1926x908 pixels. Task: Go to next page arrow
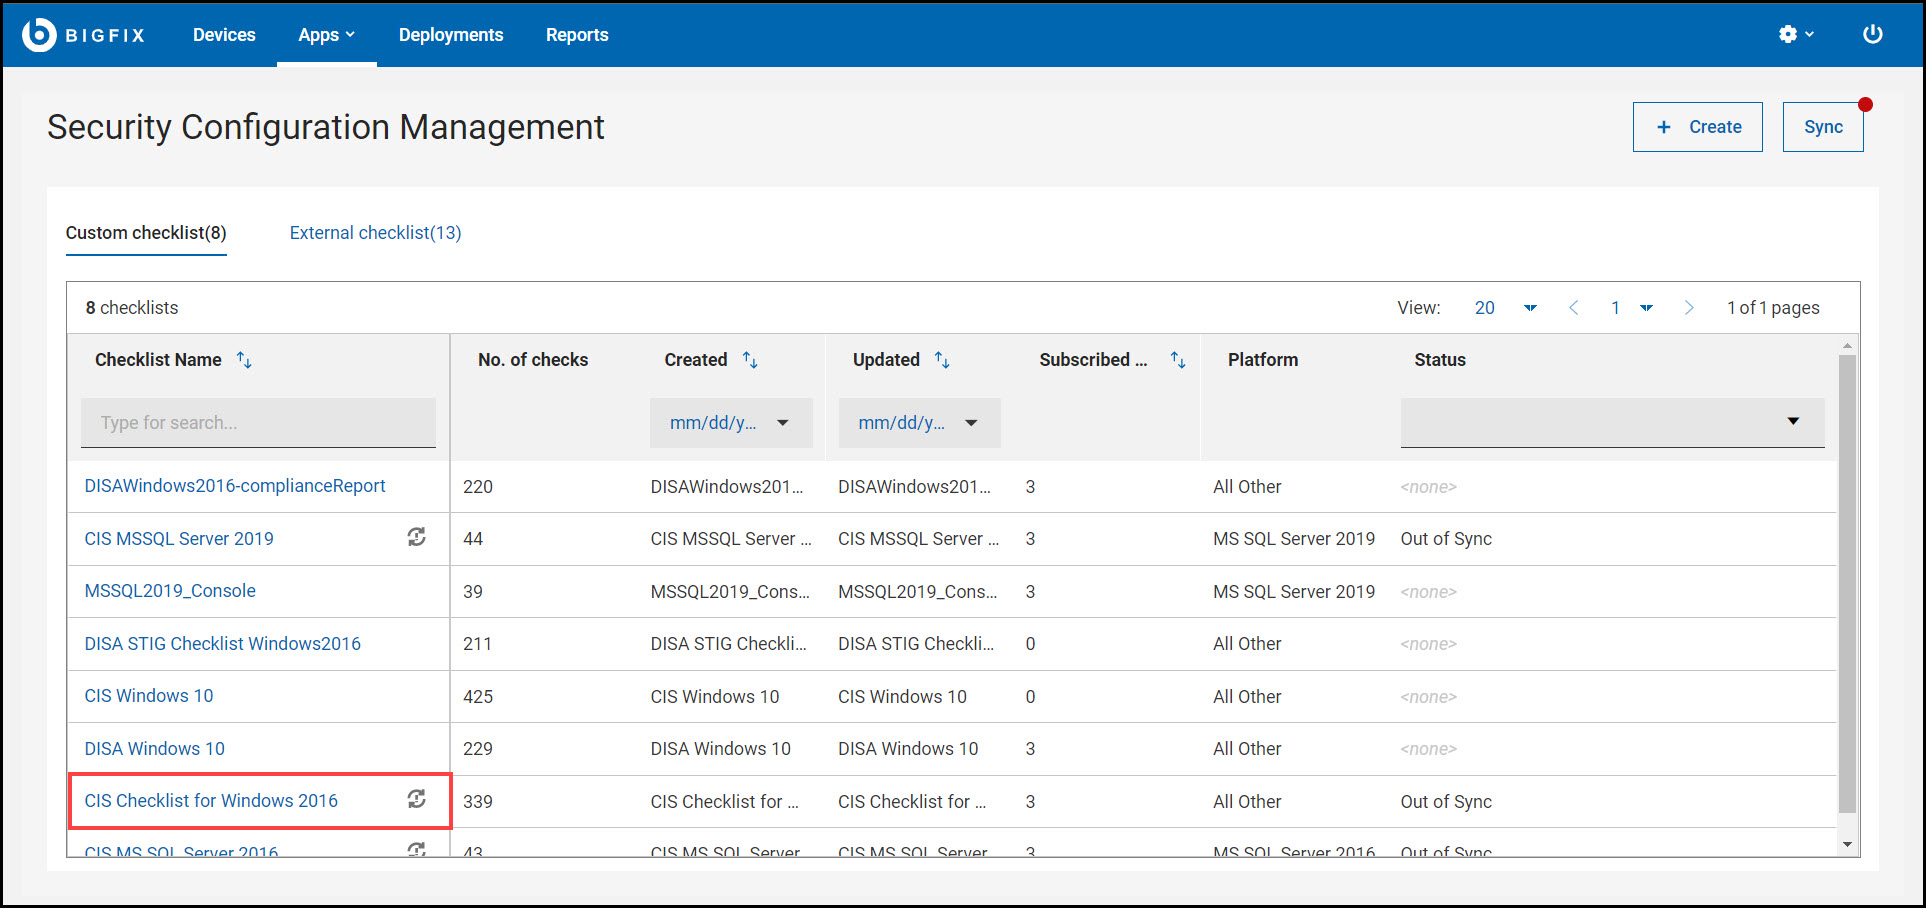1688,308
